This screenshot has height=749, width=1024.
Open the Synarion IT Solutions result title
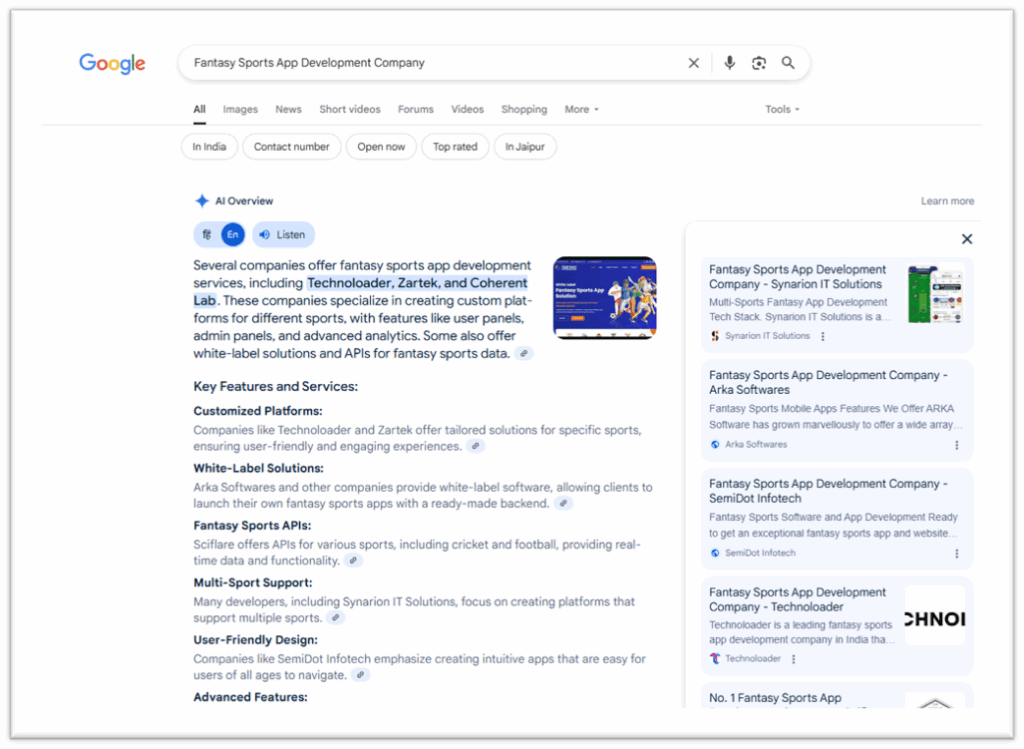coord(797,277)
